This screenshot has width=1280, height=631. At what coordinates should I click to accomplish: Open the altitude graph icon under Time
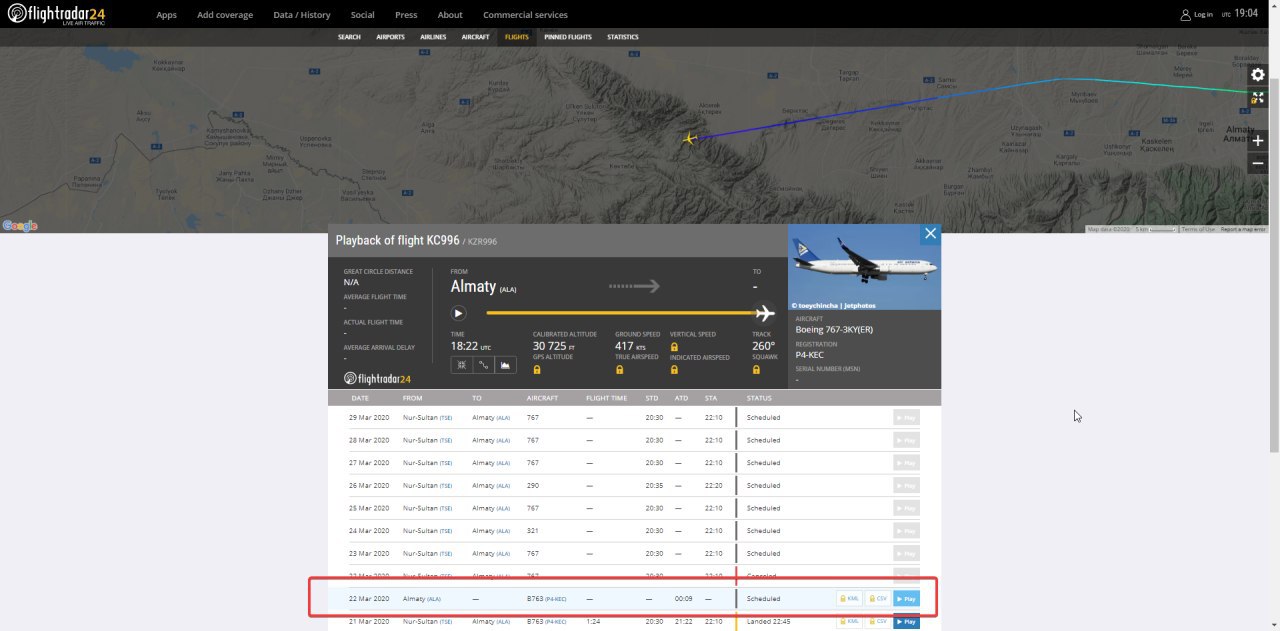[505, 365]
